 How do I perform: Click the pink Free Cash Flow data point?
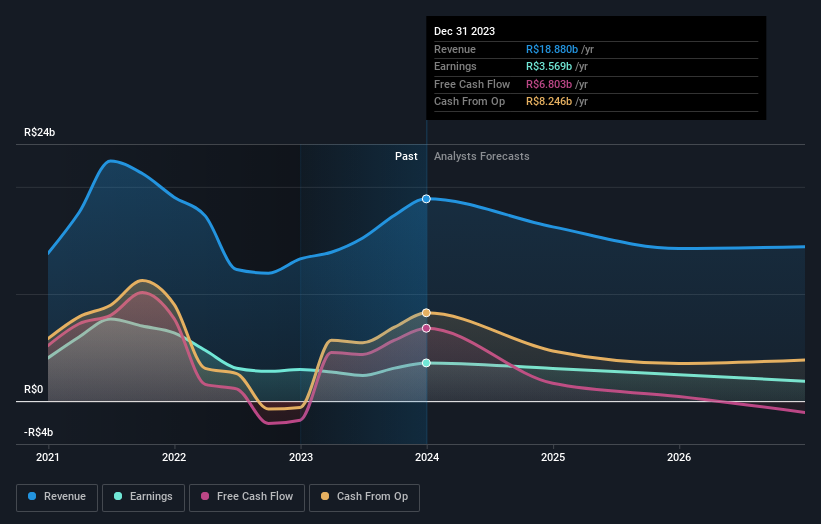426,328
